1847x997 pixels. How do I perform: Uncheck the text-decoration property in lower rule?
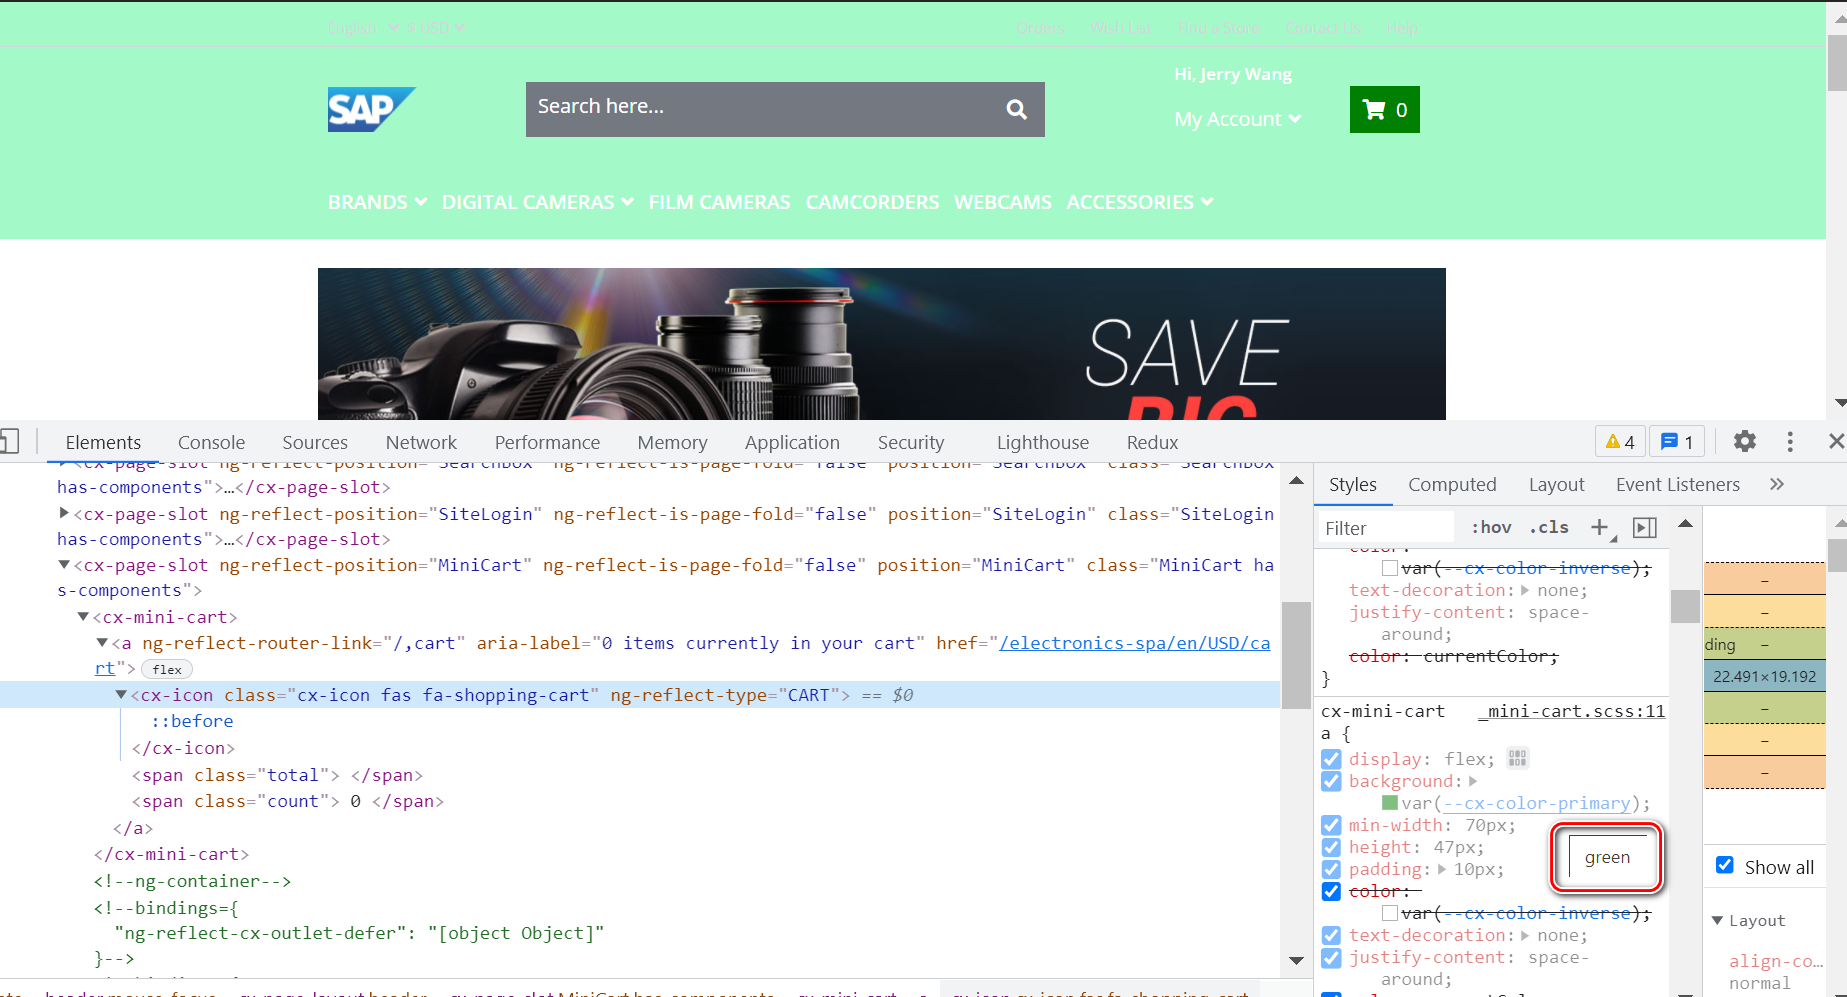point(1331,935)
